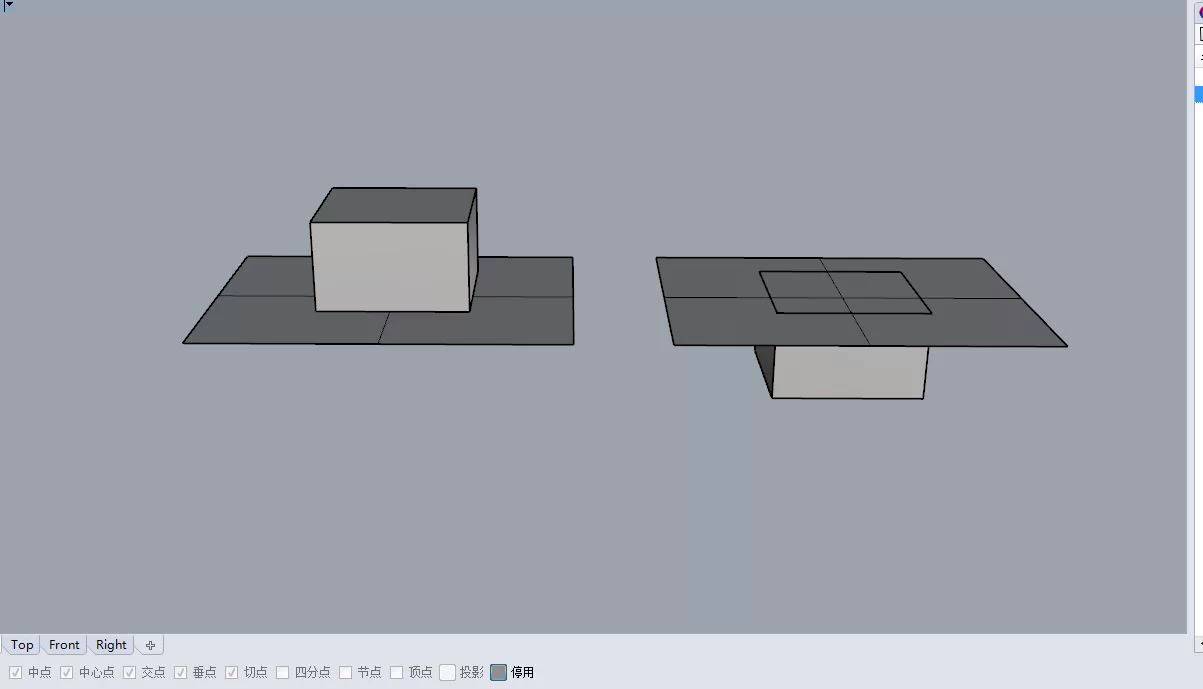Enable the 四分点 quadrant snap
The width and height of the screenshot is (1203, 689).
(x=282, y=671)
